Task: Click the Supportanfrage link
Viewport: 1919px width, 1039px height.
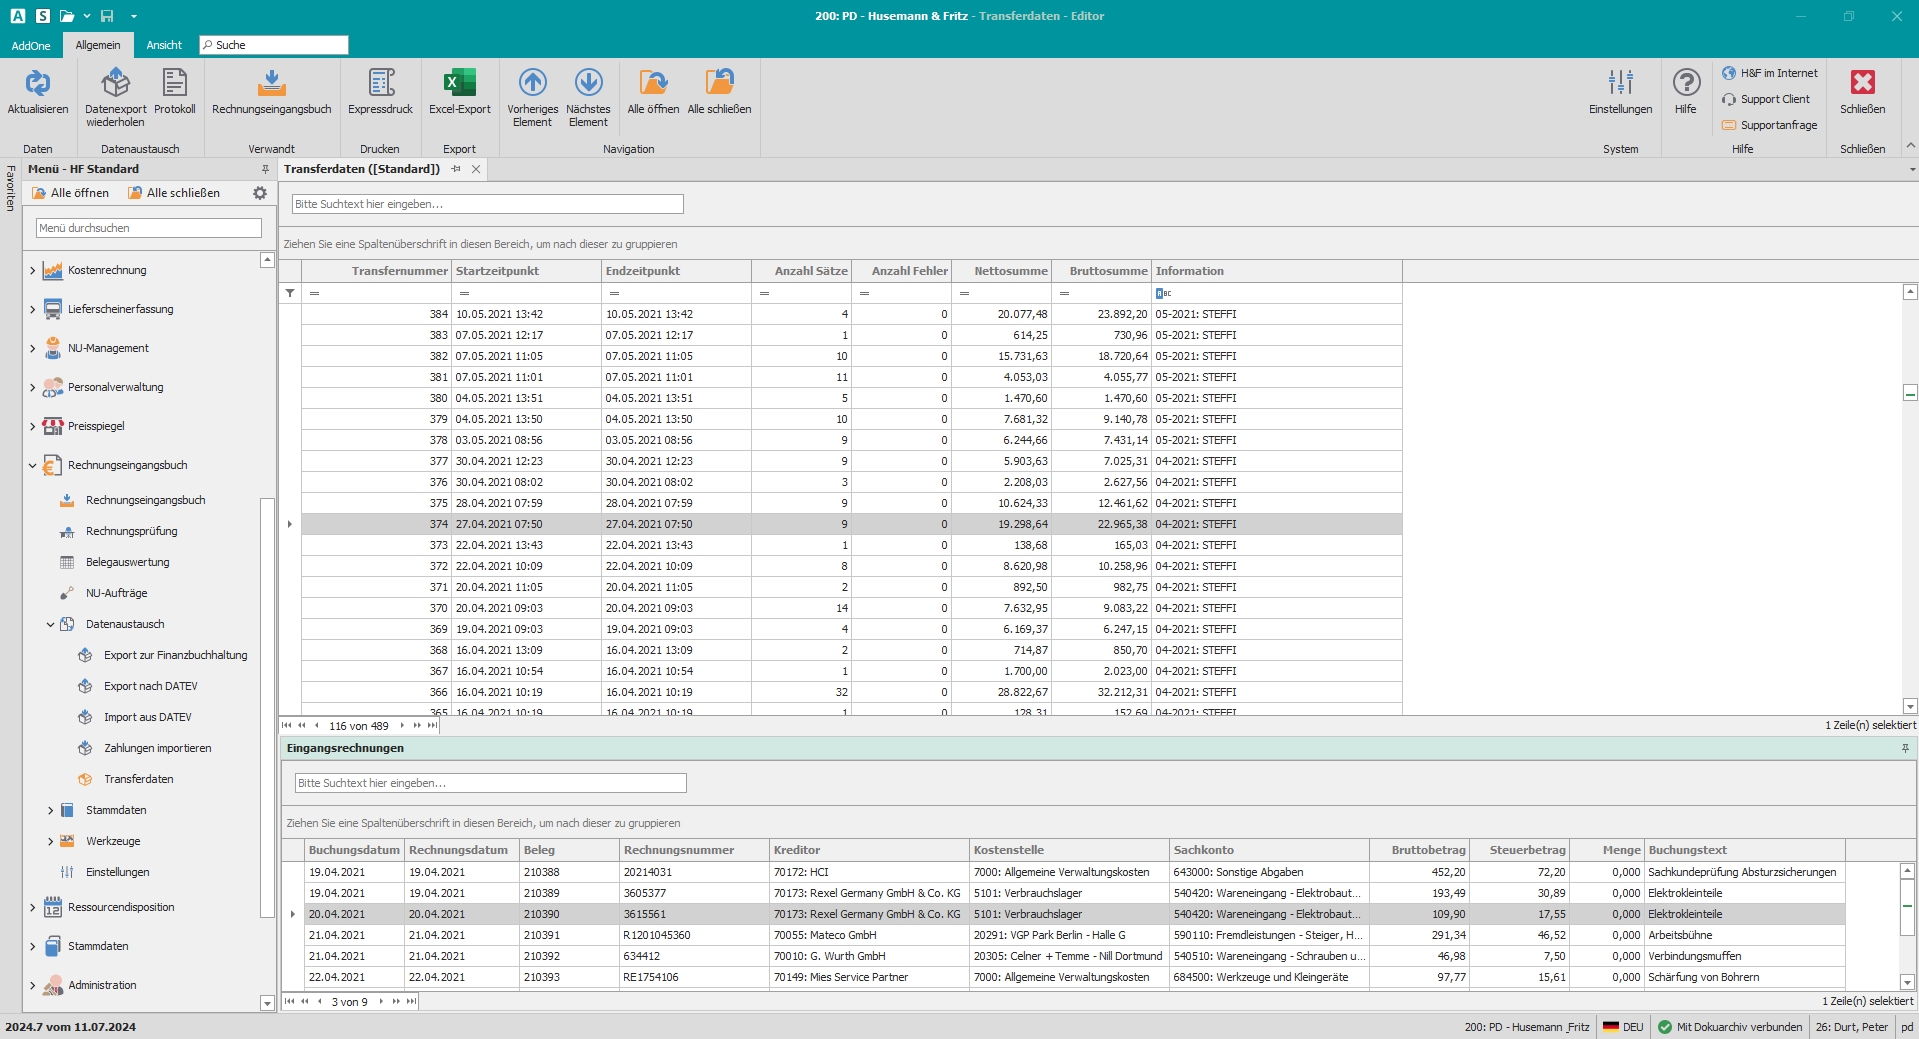Action: [1777, 125]
